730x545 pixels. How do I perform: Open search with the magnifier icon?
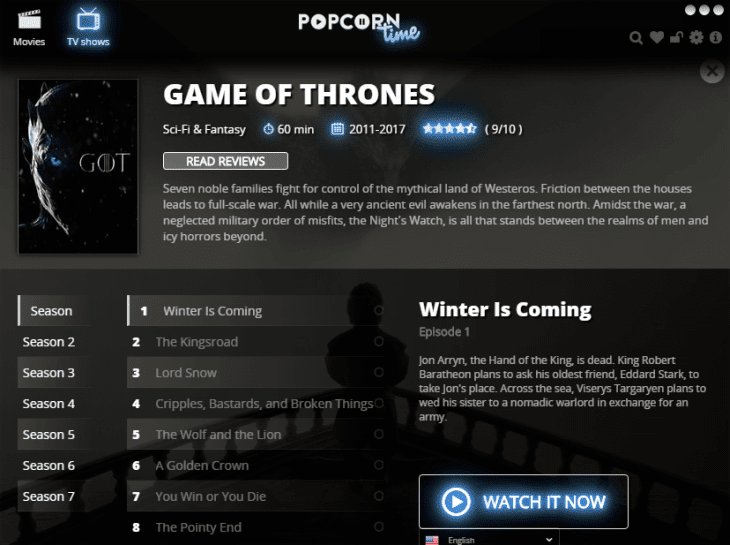(x=636, y=37)
